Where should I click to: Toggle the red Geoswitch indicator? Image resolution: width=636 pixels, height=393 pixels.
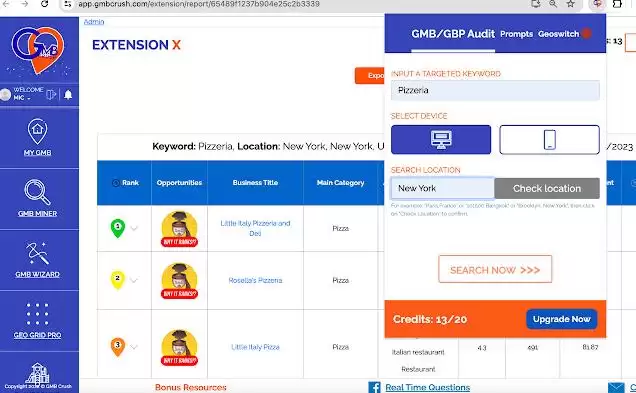click(586, 34)
